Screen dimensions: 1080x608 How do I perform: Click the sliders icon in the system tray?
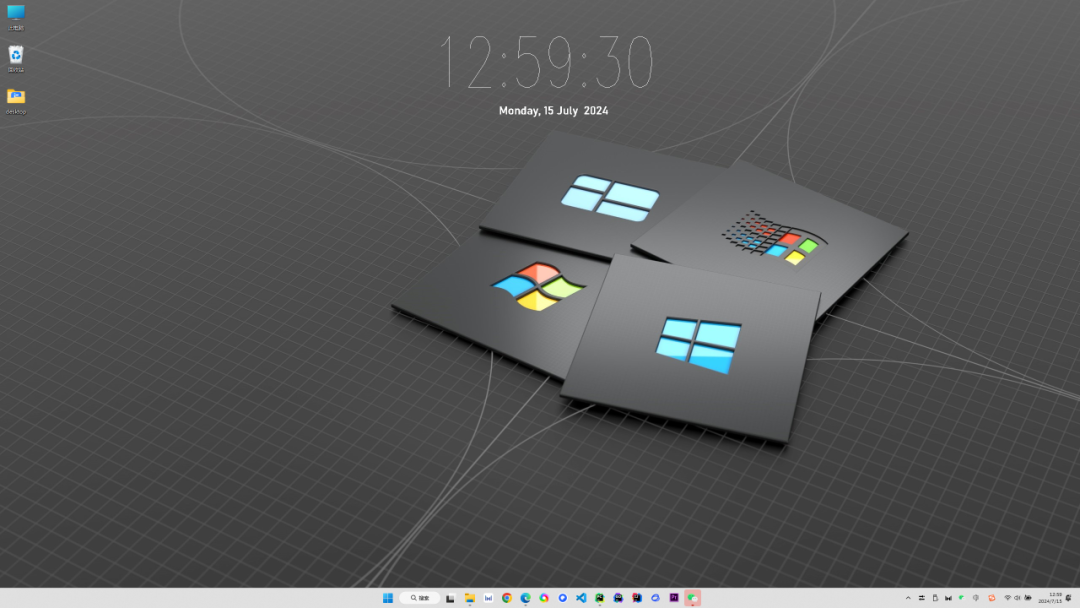922,598
